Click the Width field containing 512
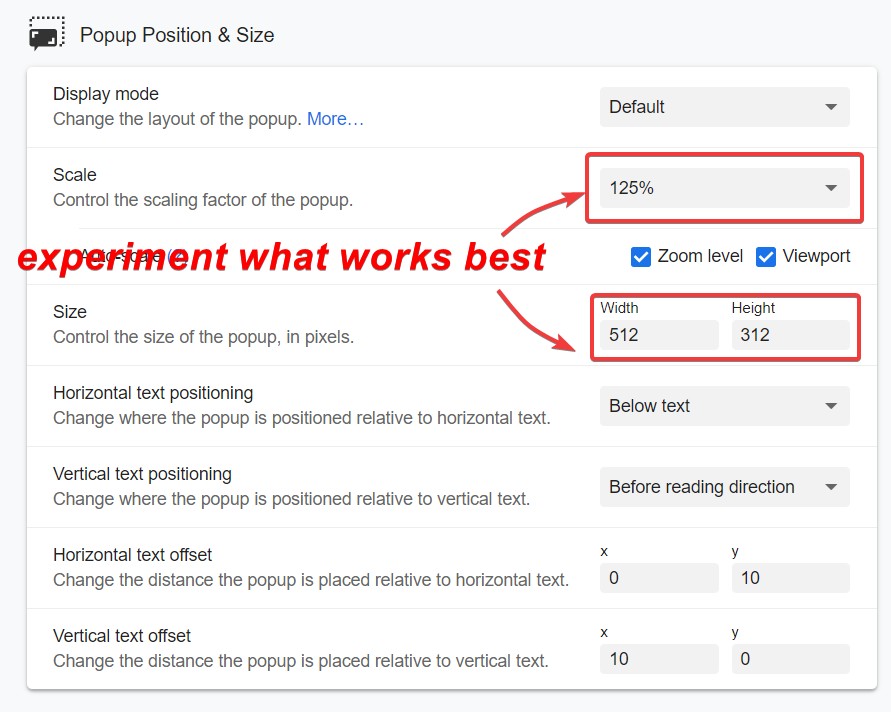Viewport: 891px width, 712px height. click(x=658, y=335)
